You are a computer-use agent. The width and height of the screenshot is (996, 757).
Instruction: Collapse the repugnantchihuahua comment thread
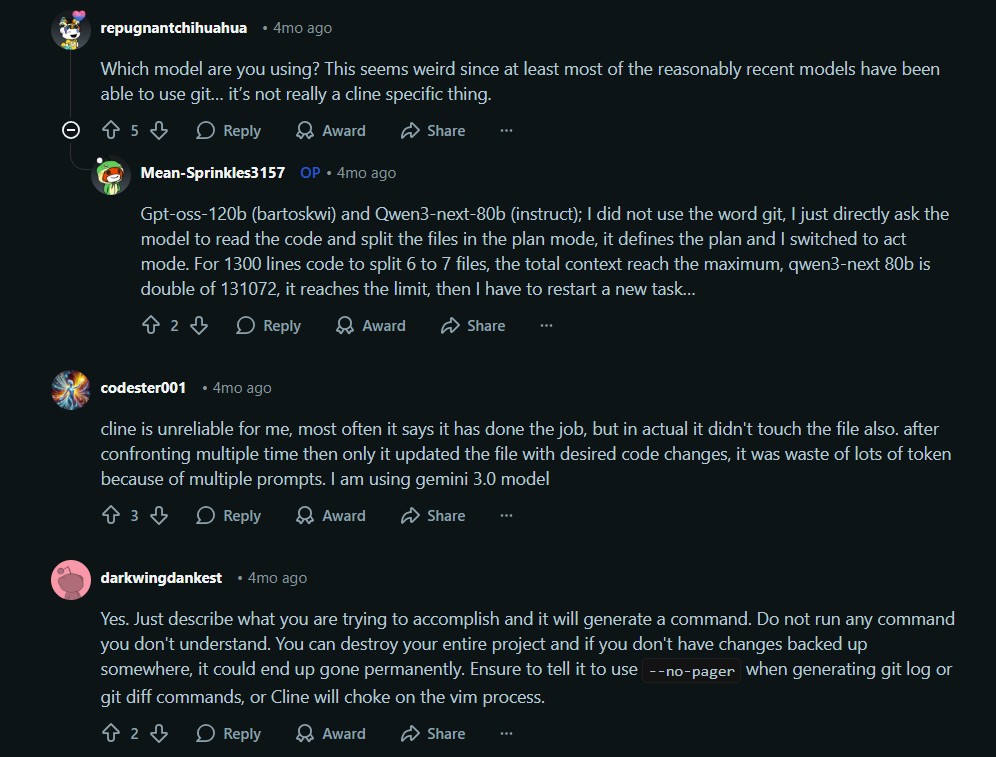click(x=71, y=130)
